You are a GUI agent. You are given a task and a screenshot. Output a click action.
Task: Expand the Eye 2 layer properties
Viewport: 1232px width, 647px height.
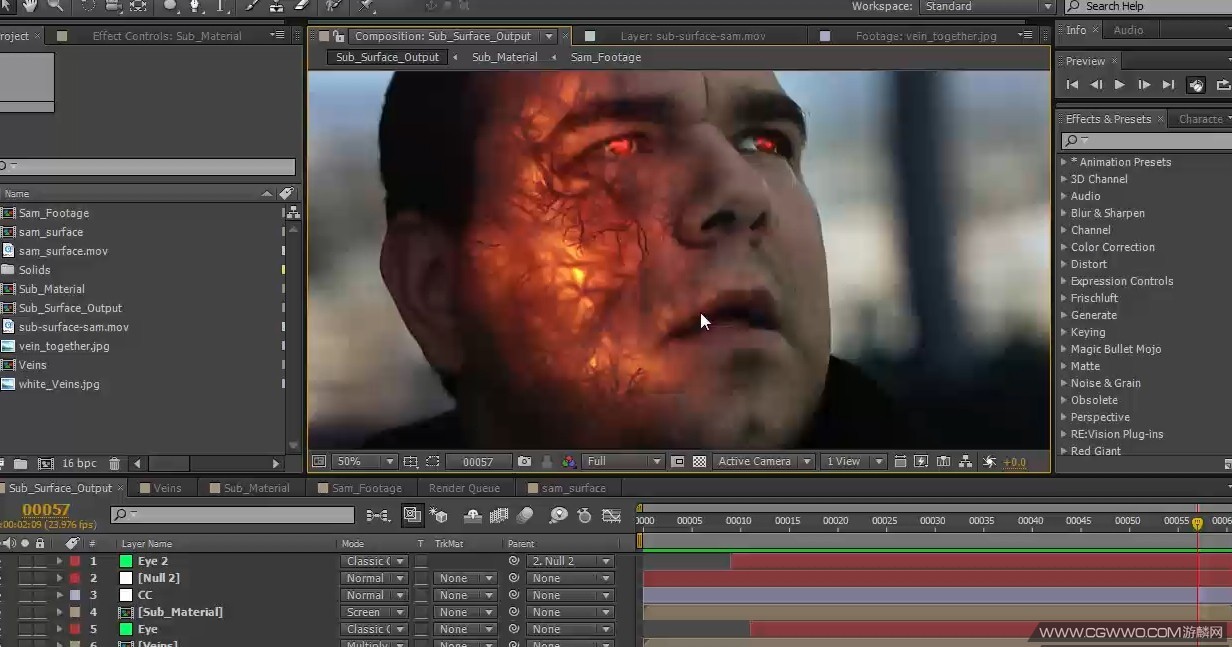pos(59,561)
